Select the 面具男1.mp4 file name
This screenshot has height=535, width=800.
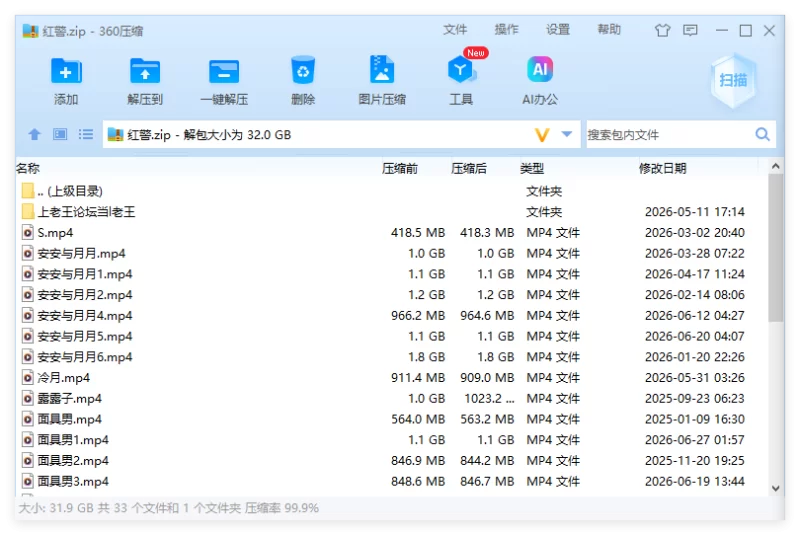(73, 440)
